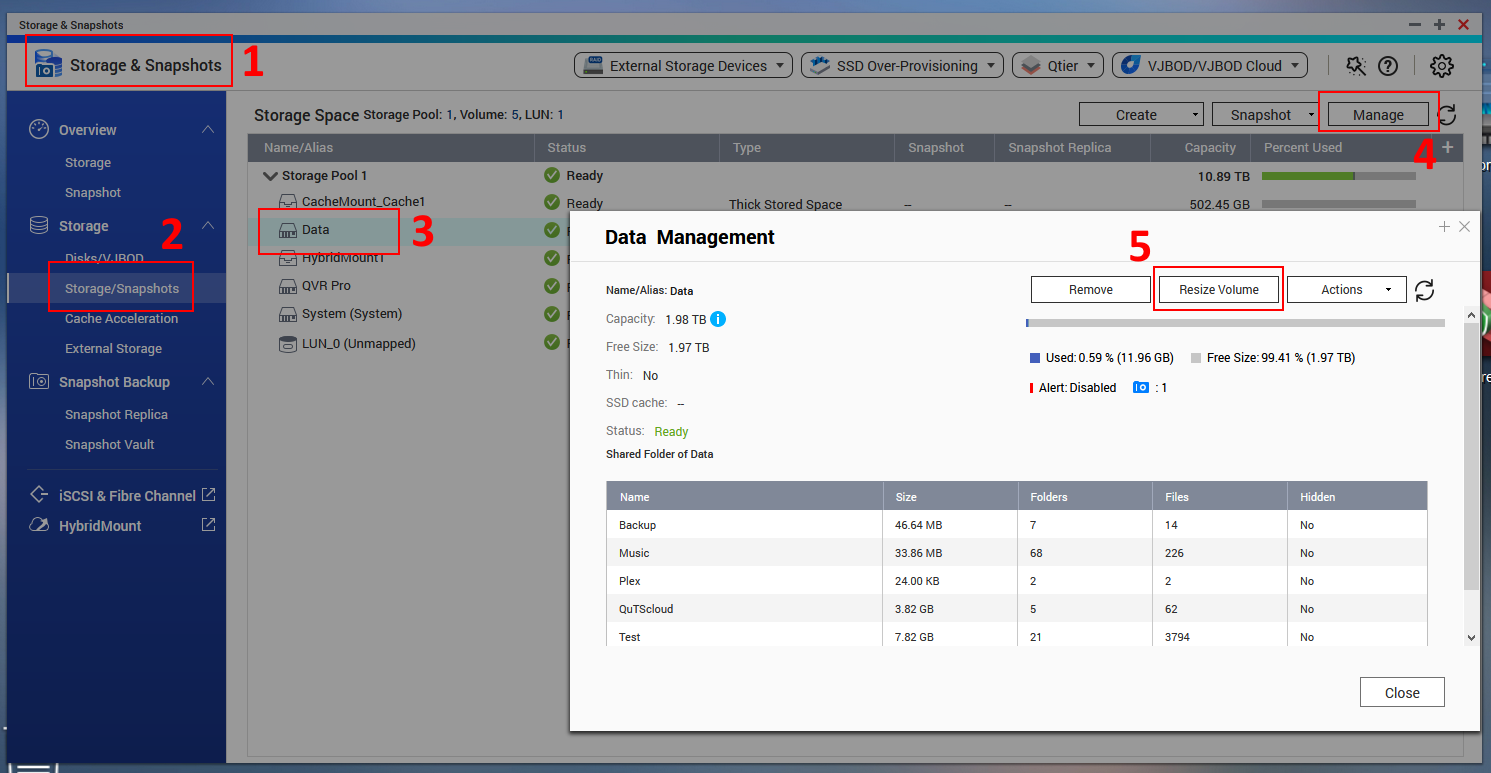1491x773 pixels.
Task: Open the Create dropdown menu
Action: pyautogui.click(x=1141, y=115)
